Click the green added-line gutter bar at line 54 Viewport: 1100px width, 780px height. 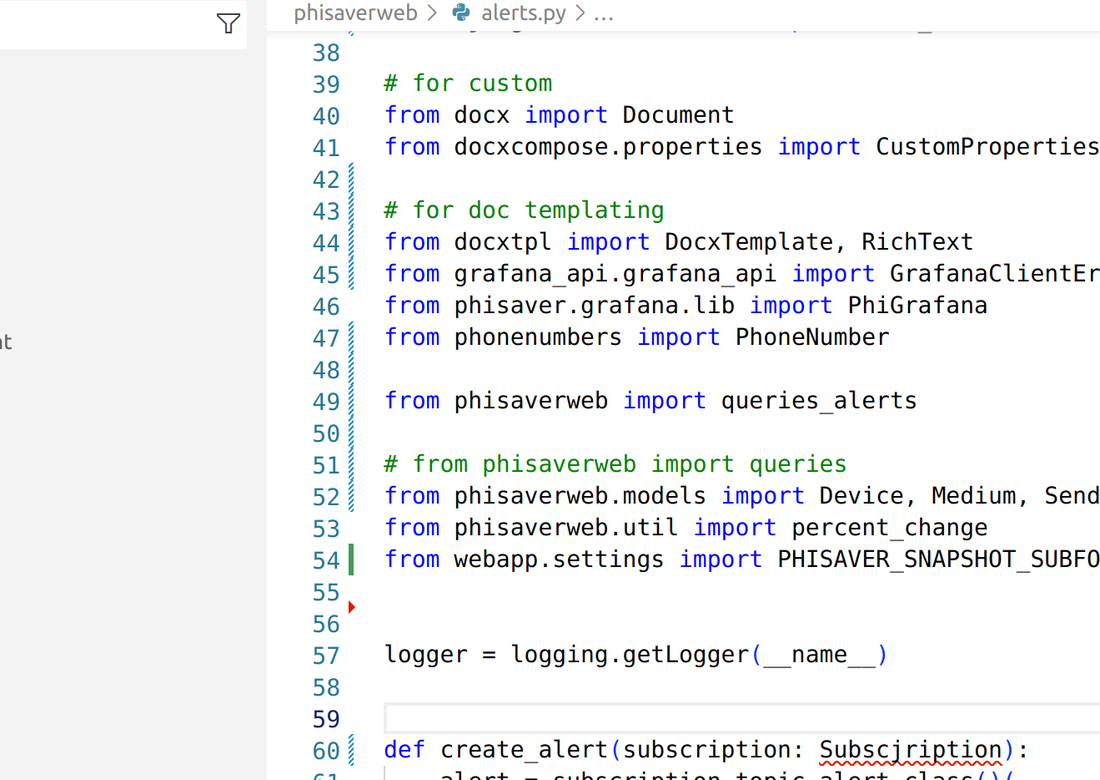point(351,560)
